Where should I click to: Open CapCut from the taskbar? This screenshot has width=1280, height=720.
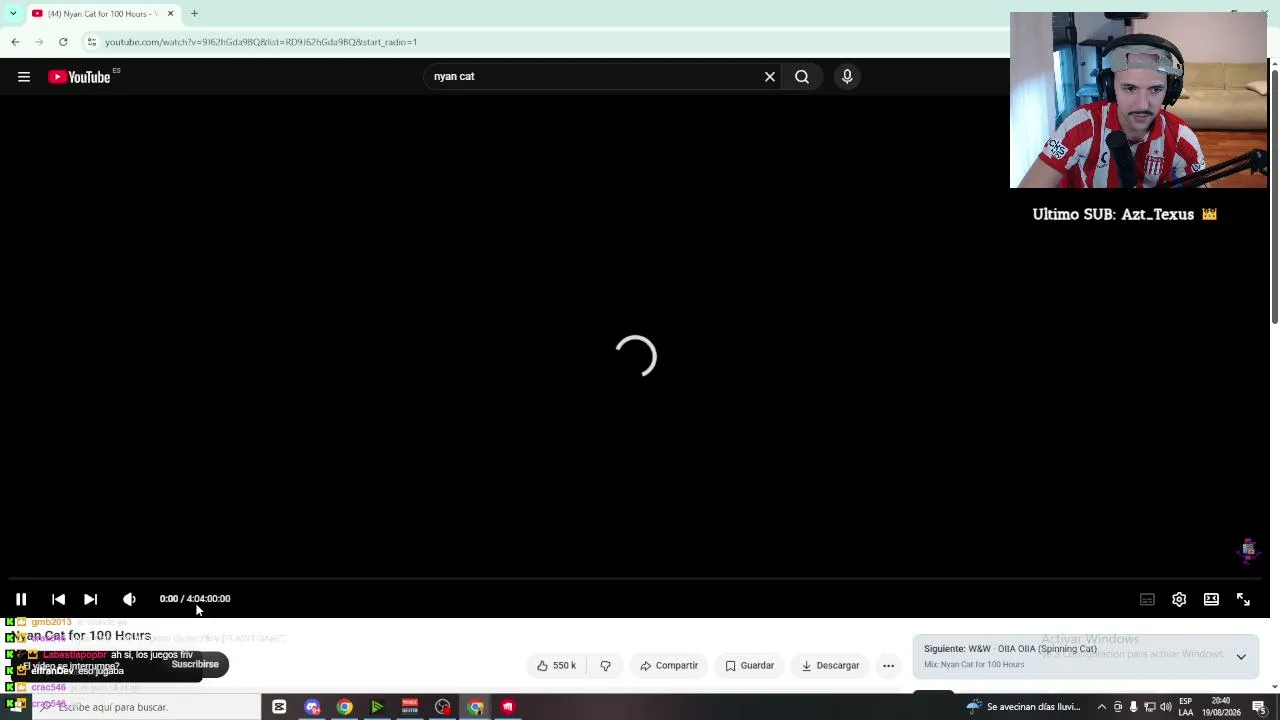point(279,707)
